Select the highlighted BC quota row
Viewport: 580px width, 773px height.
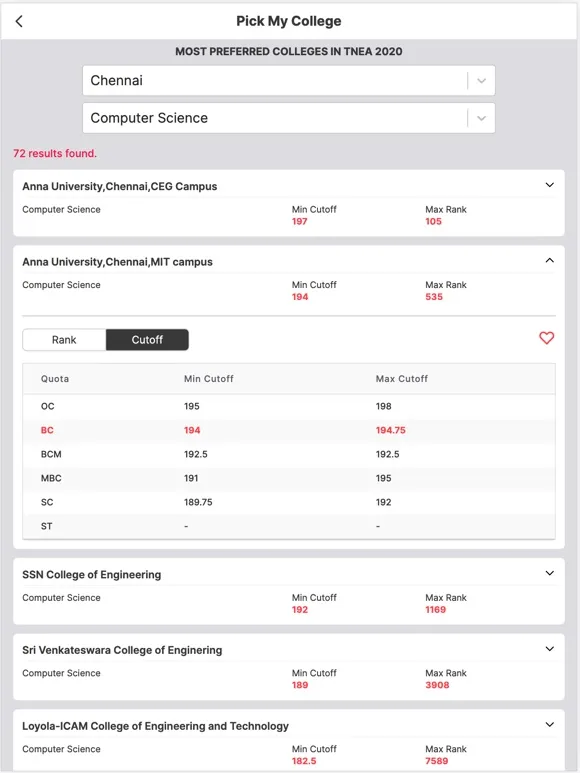(x=289, y=430)
